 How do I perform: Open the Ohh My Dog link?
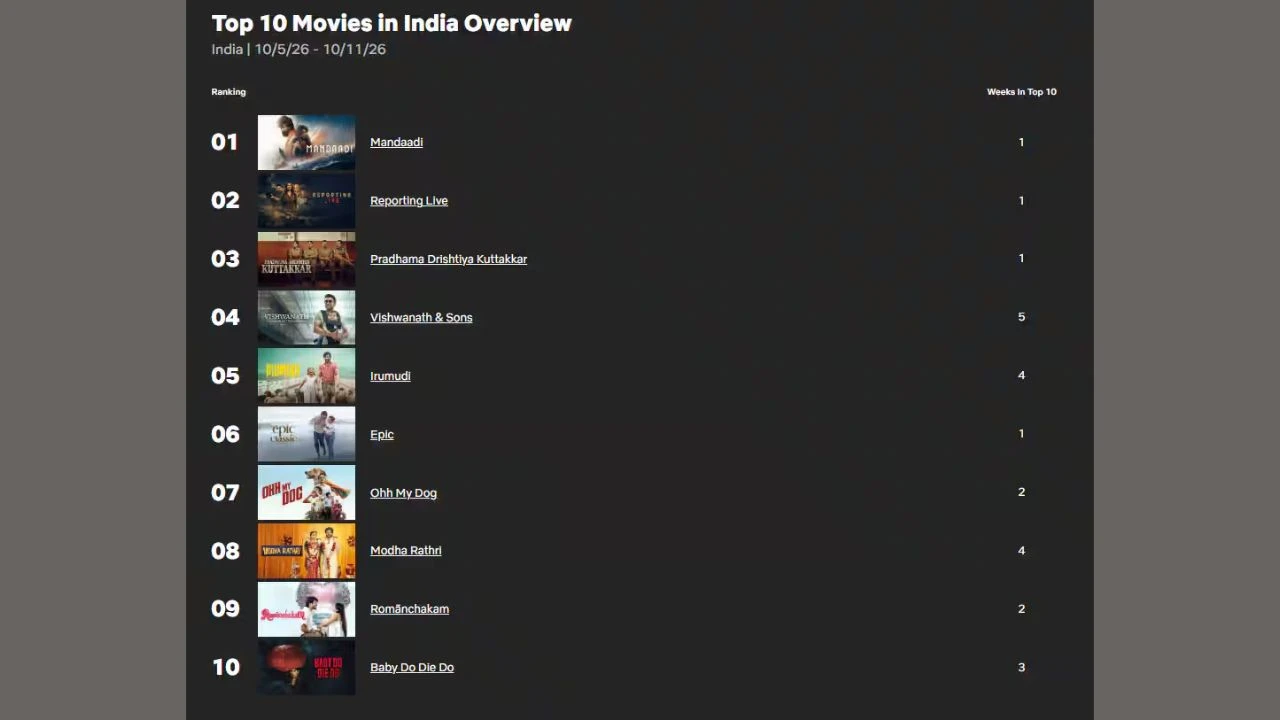click(403, 493)
